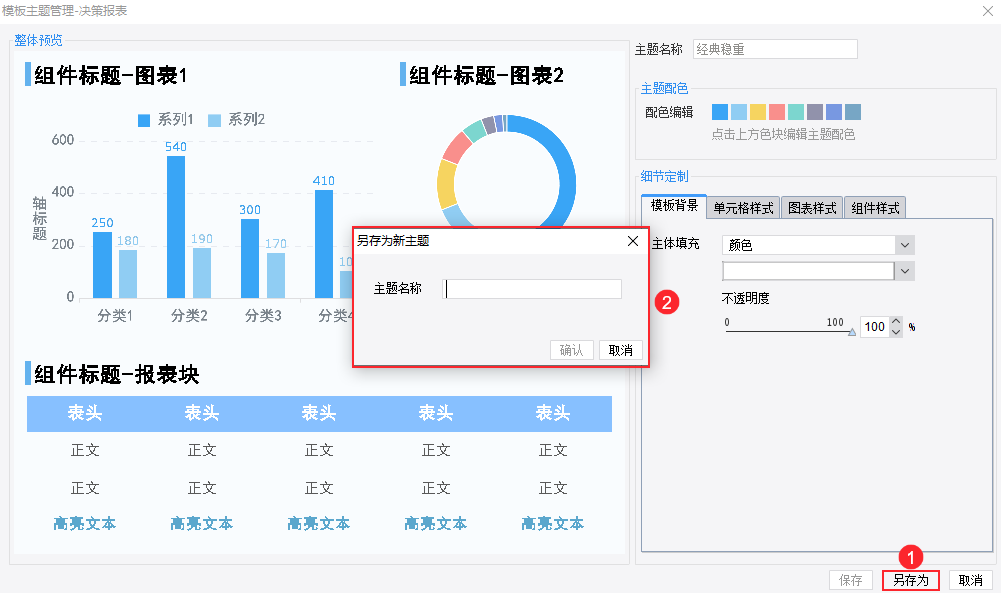Click the 分类2 axis label
The width and height of the screenshot is (1001, 593).
click(x=189, y=315)
